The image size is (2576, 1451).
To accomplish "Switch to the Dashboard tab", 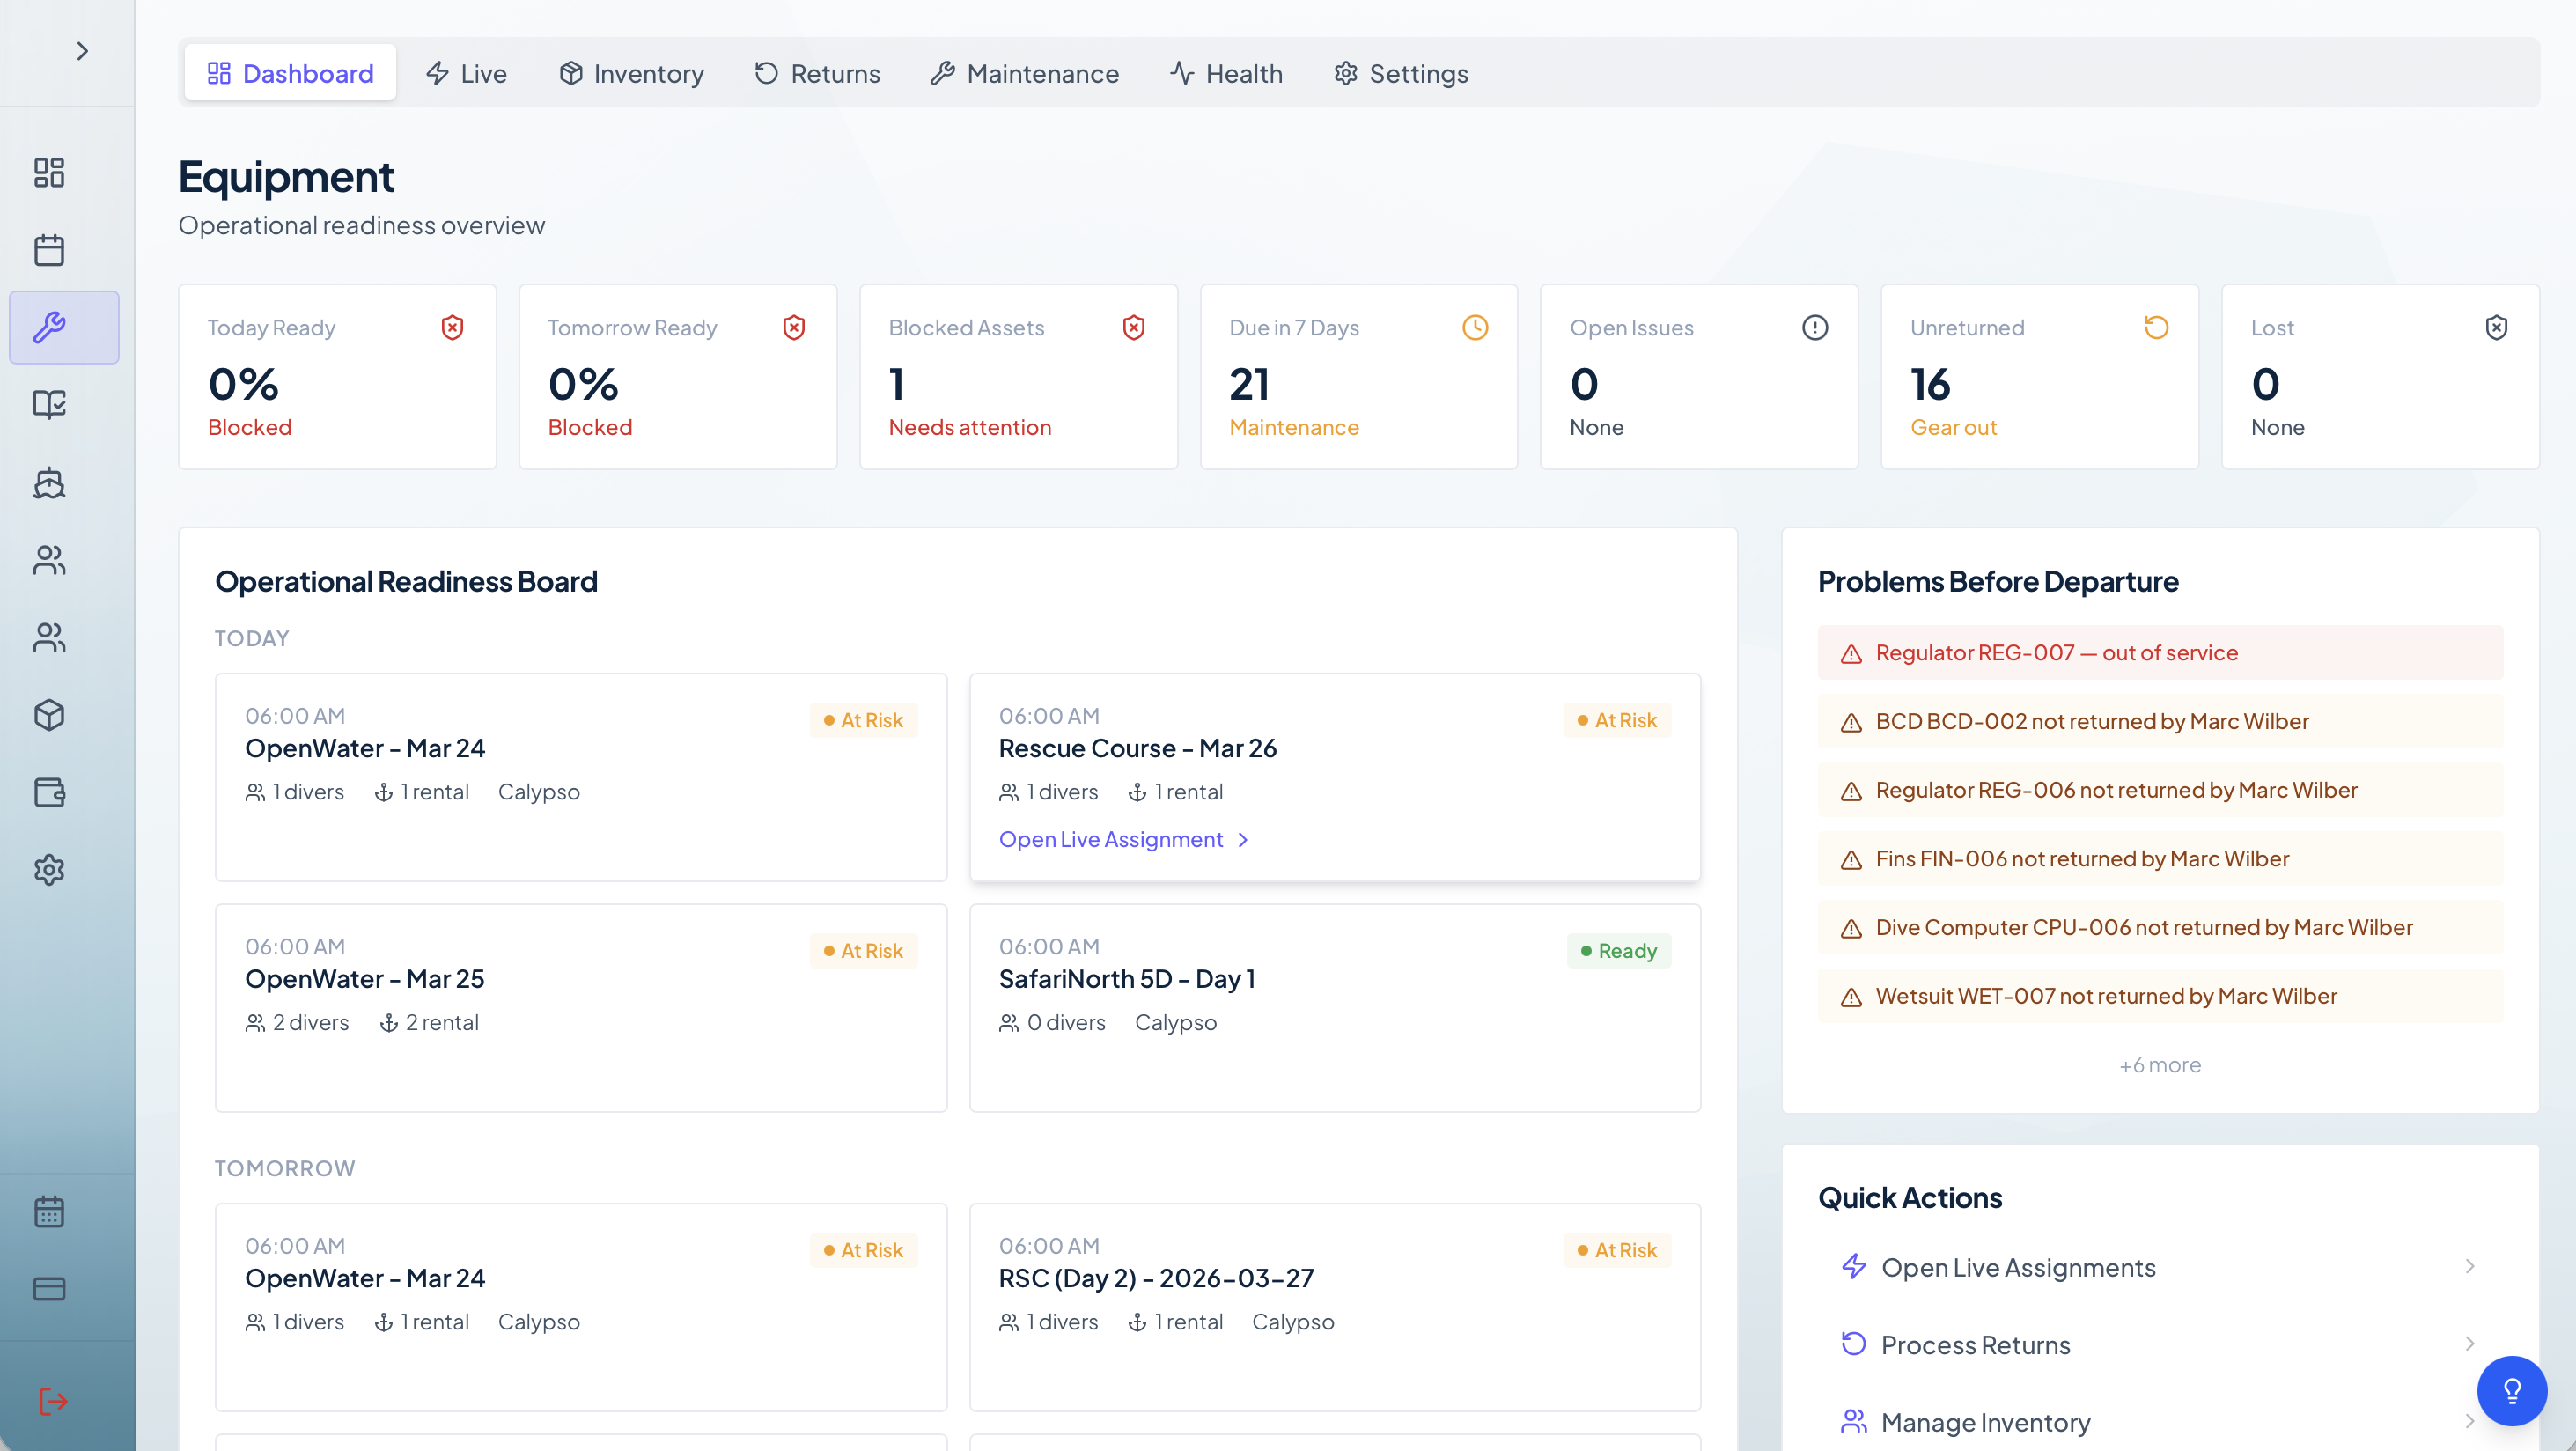I will click(290, 73).
